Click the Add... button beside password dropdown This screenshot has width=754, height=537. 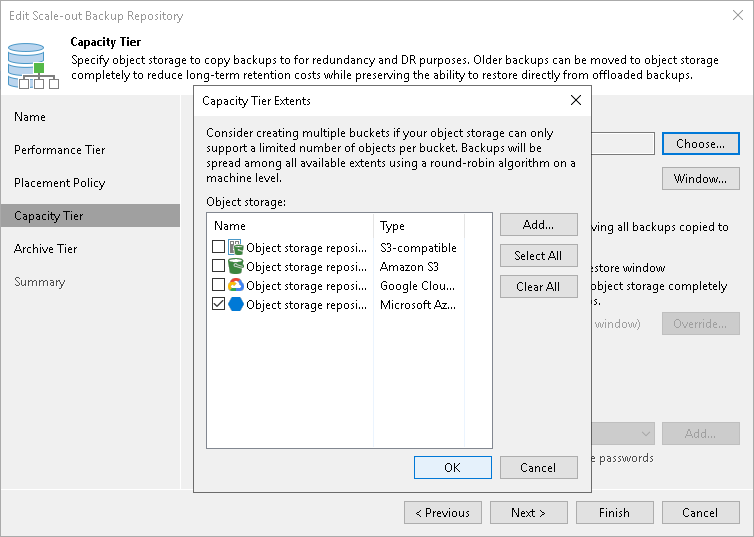(701, 434)
